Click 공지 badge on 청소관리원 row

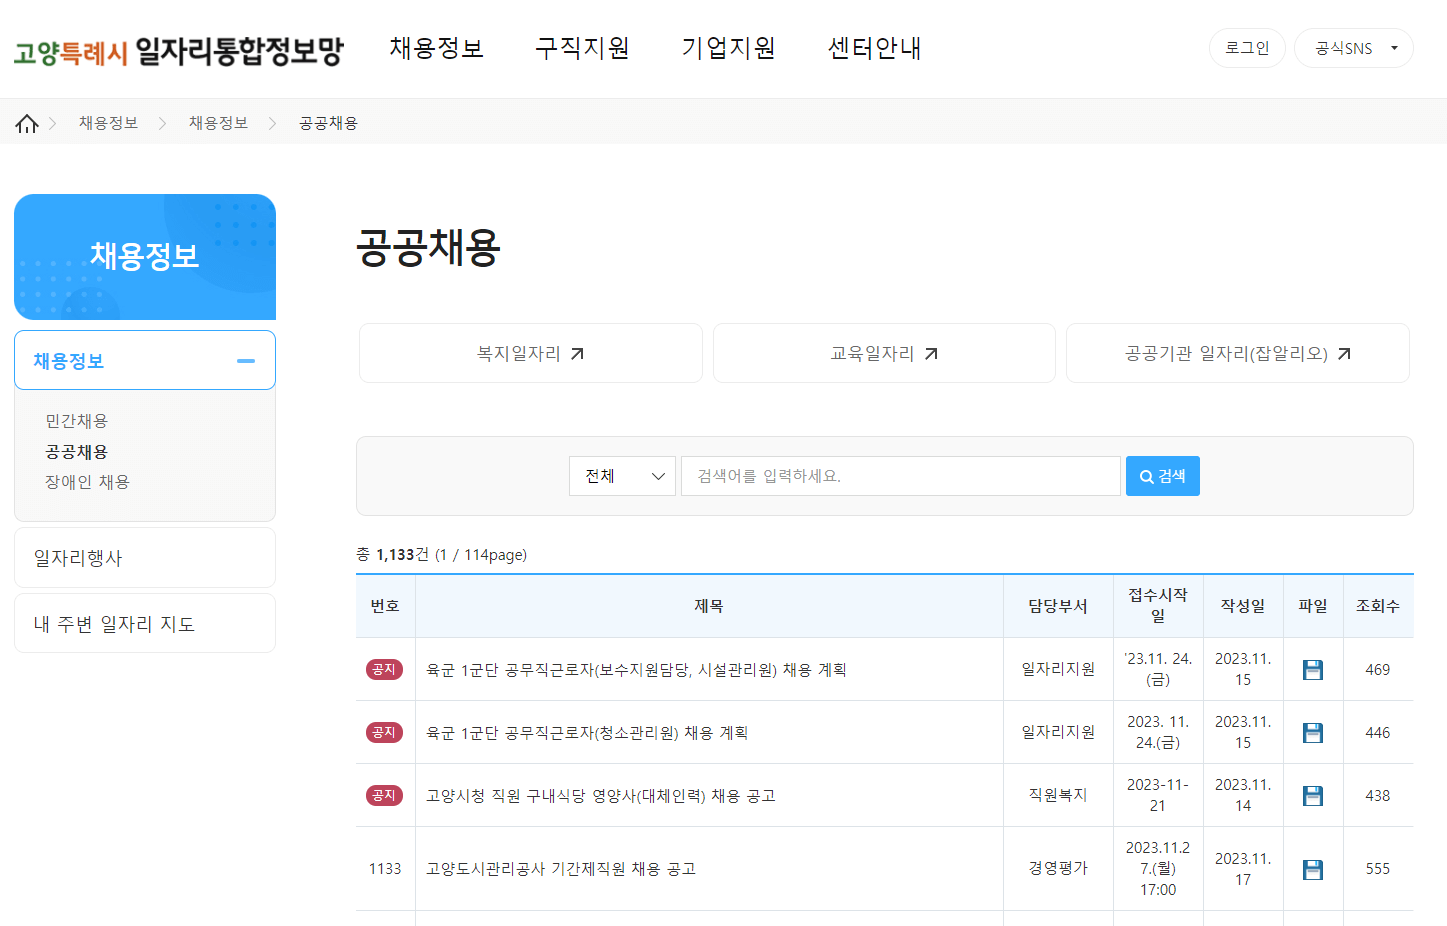384,733
